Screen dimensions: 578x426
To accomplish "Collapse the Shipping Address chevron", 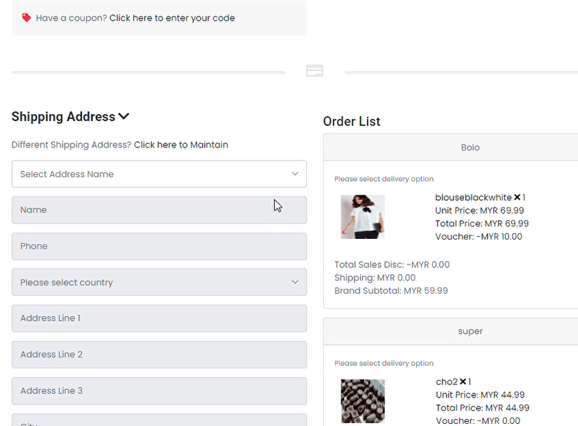I will pos(124,116).
